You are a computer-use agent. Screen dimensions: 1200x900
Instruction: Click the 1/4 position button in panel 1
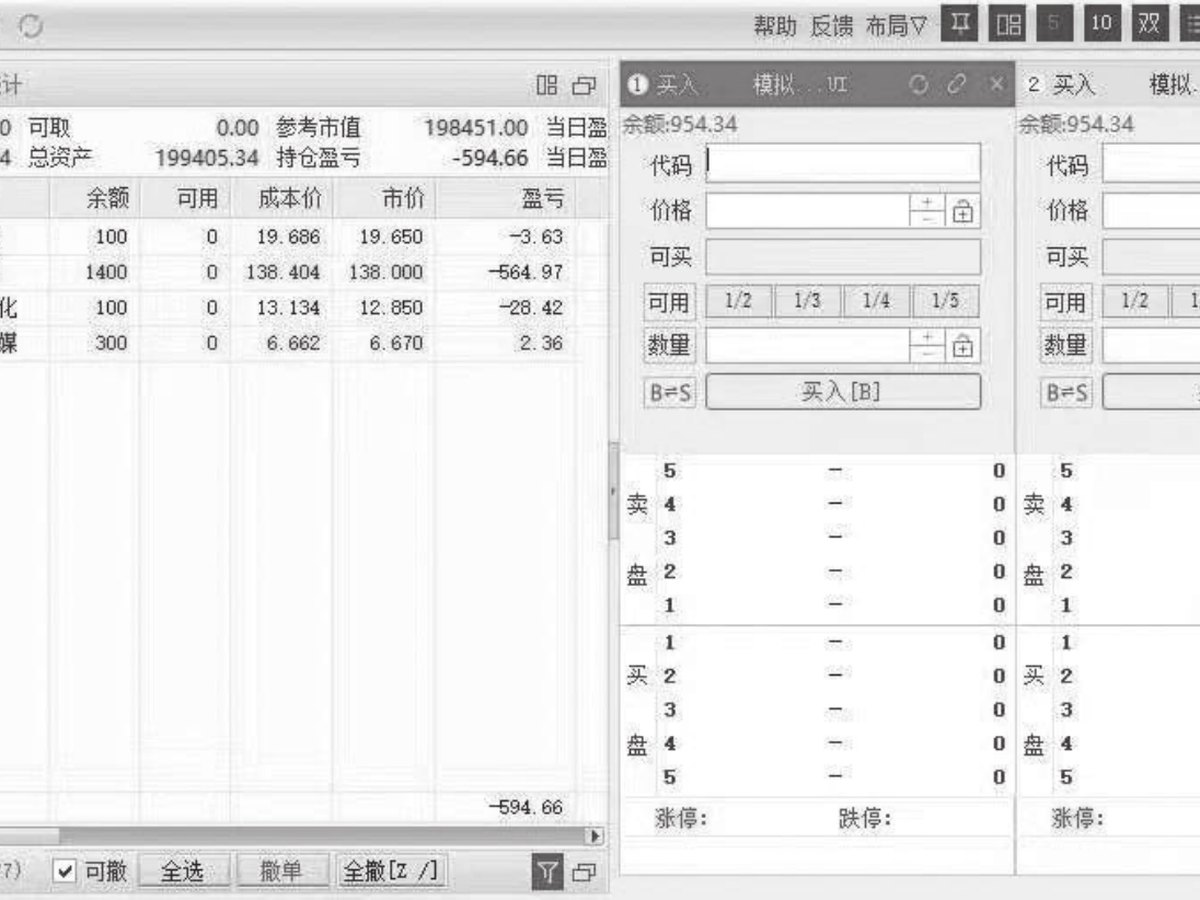pyautogui.click(x=877, y=302)
